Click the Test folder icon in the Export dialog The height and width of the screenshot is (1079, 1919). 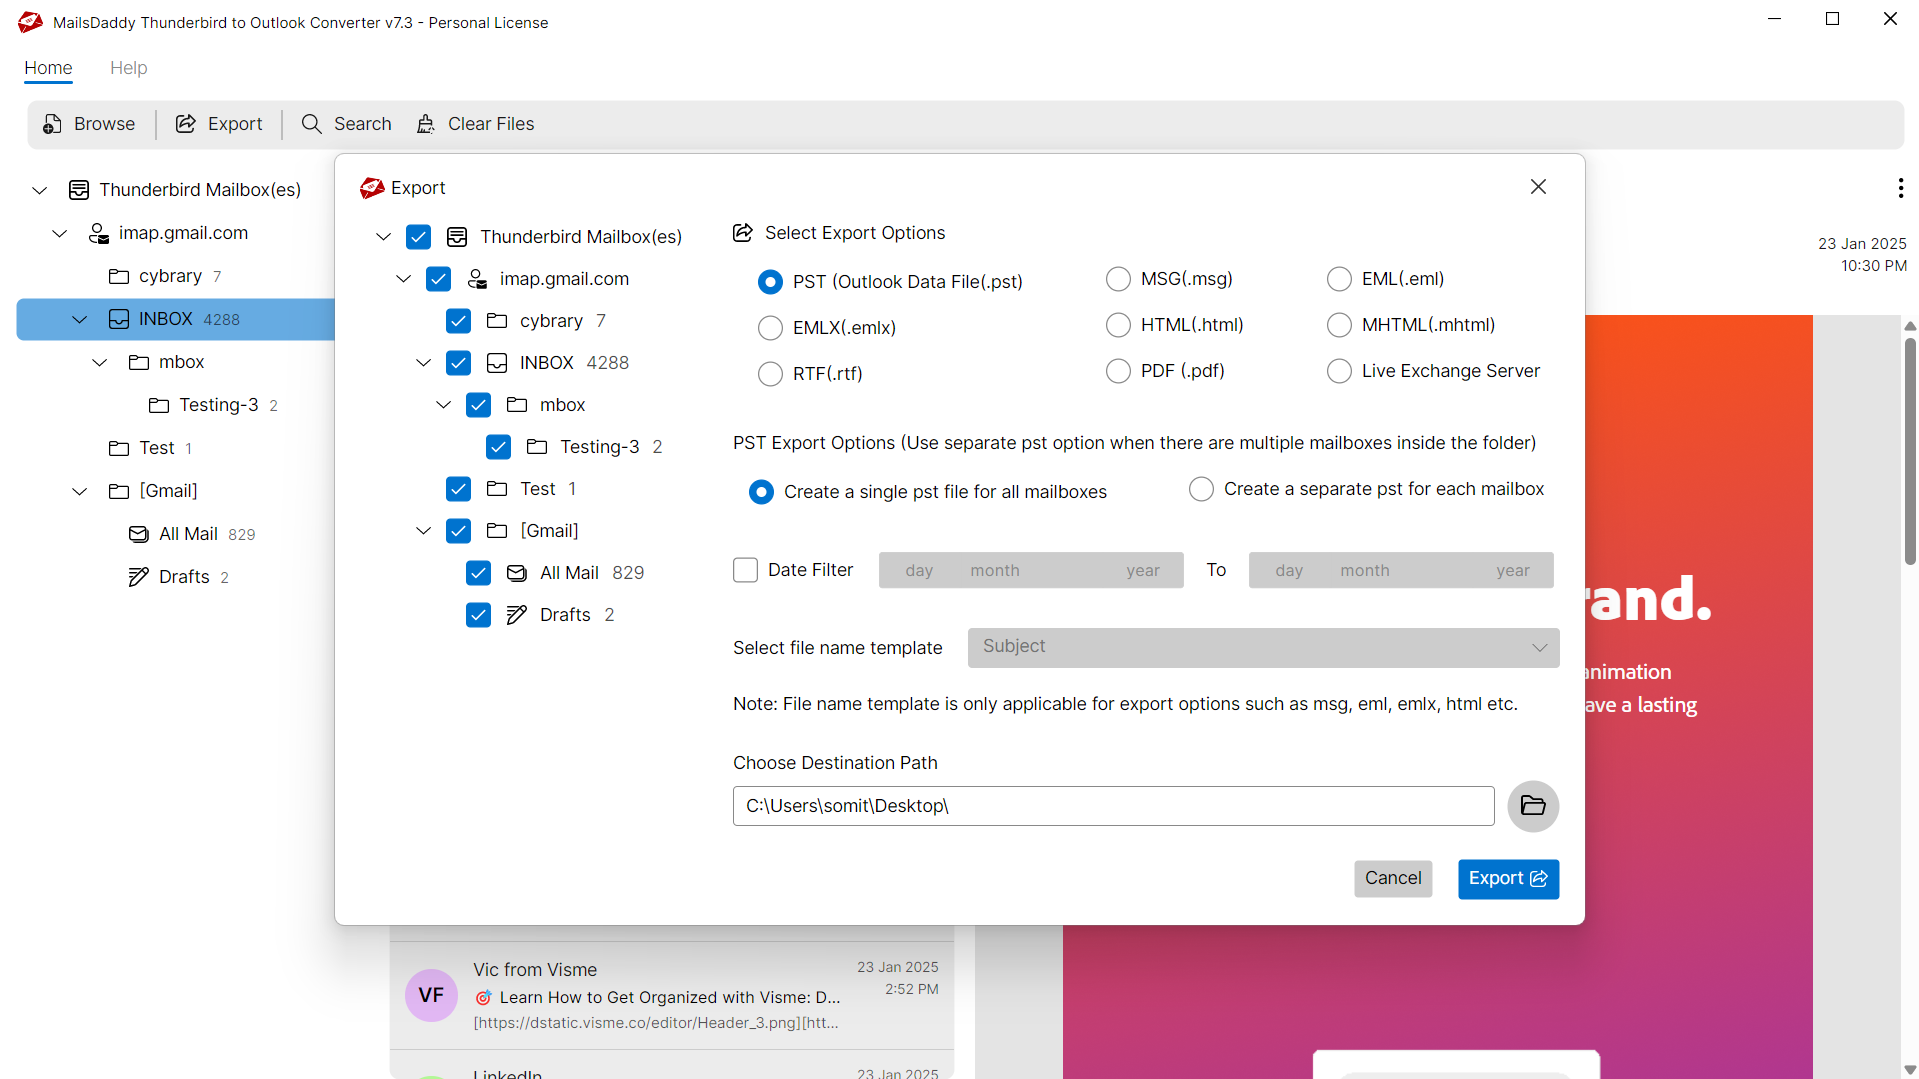(497, 489)
